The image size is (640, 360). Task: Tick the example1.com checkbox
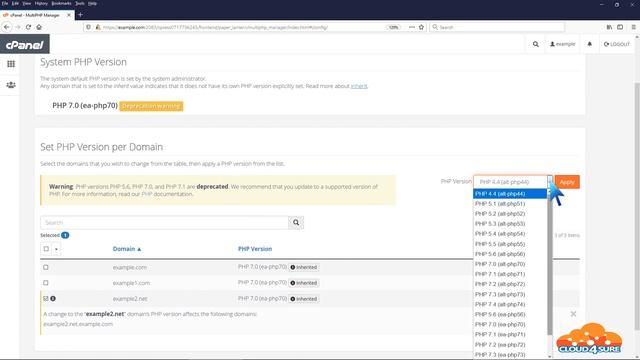[46, 283]
